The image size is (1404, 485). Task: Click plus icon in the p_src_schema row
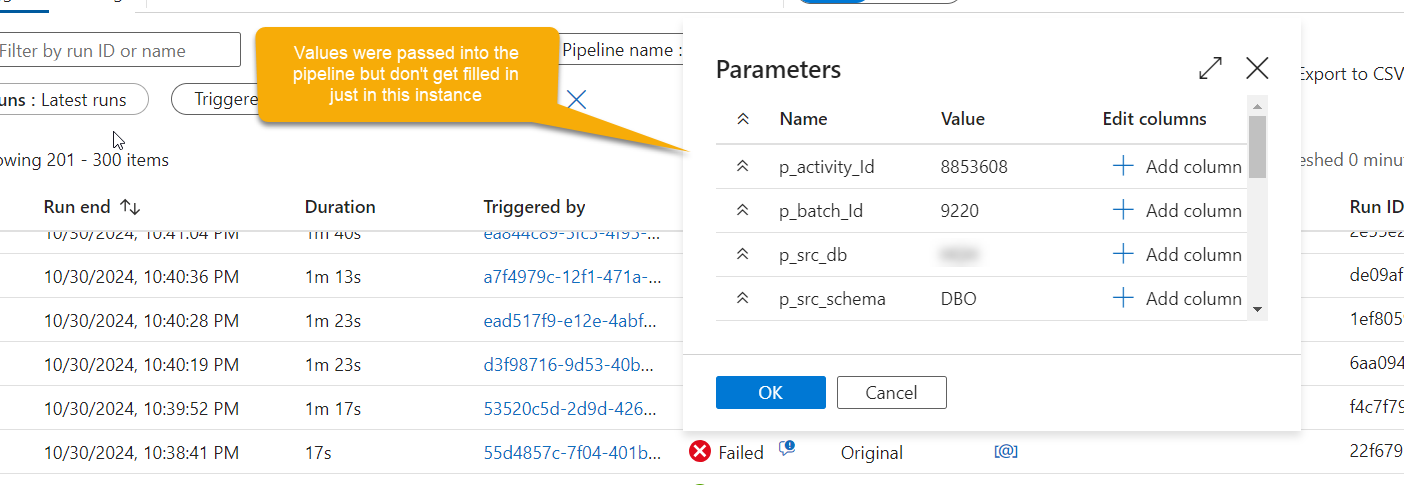[x=1123, y=299]
